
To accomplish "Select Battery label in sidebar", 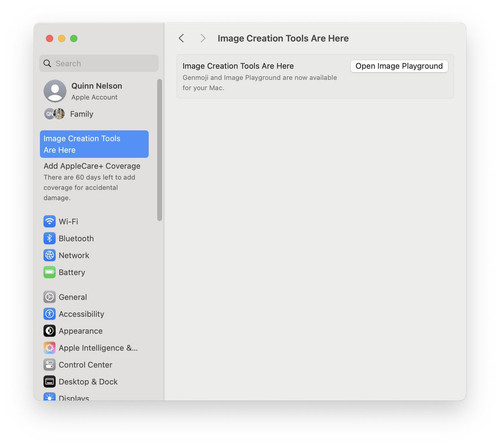I will click(x=72, y=272).
